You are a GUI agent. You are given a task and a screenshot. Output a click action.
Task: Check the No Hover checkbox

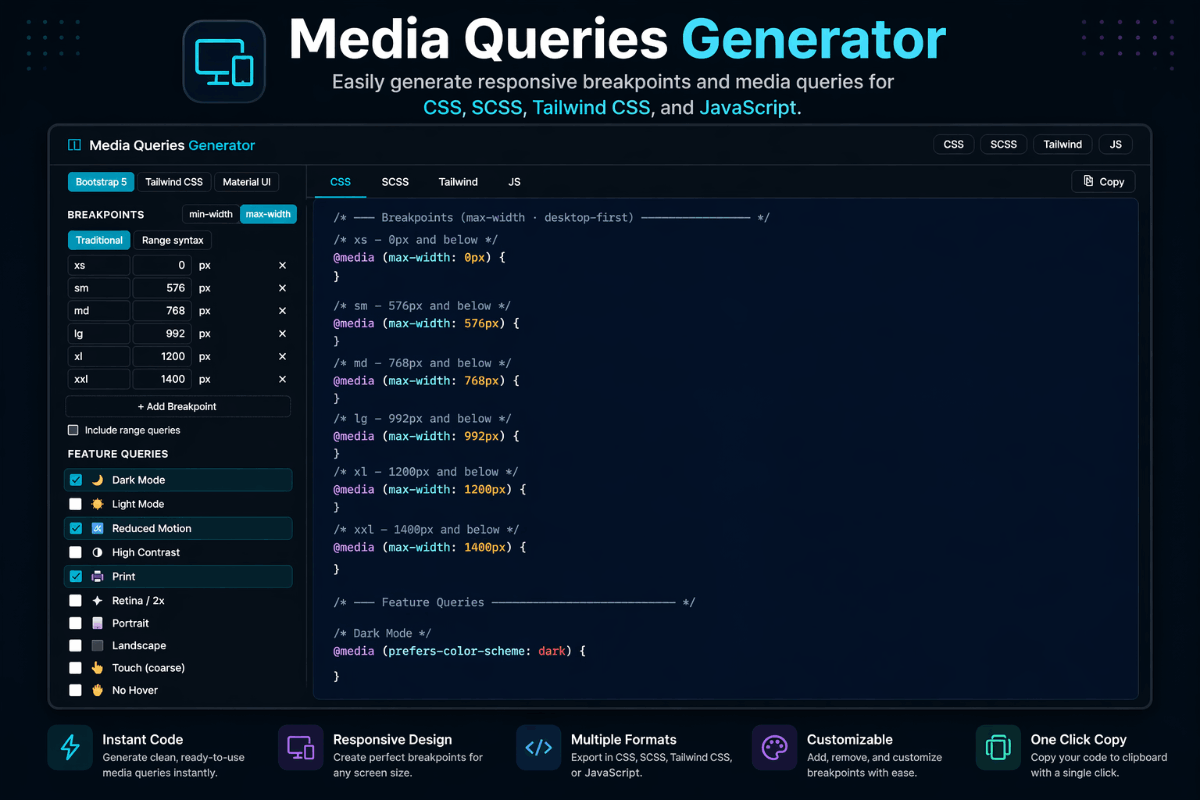pyautogui.click(x=75, y=690)
